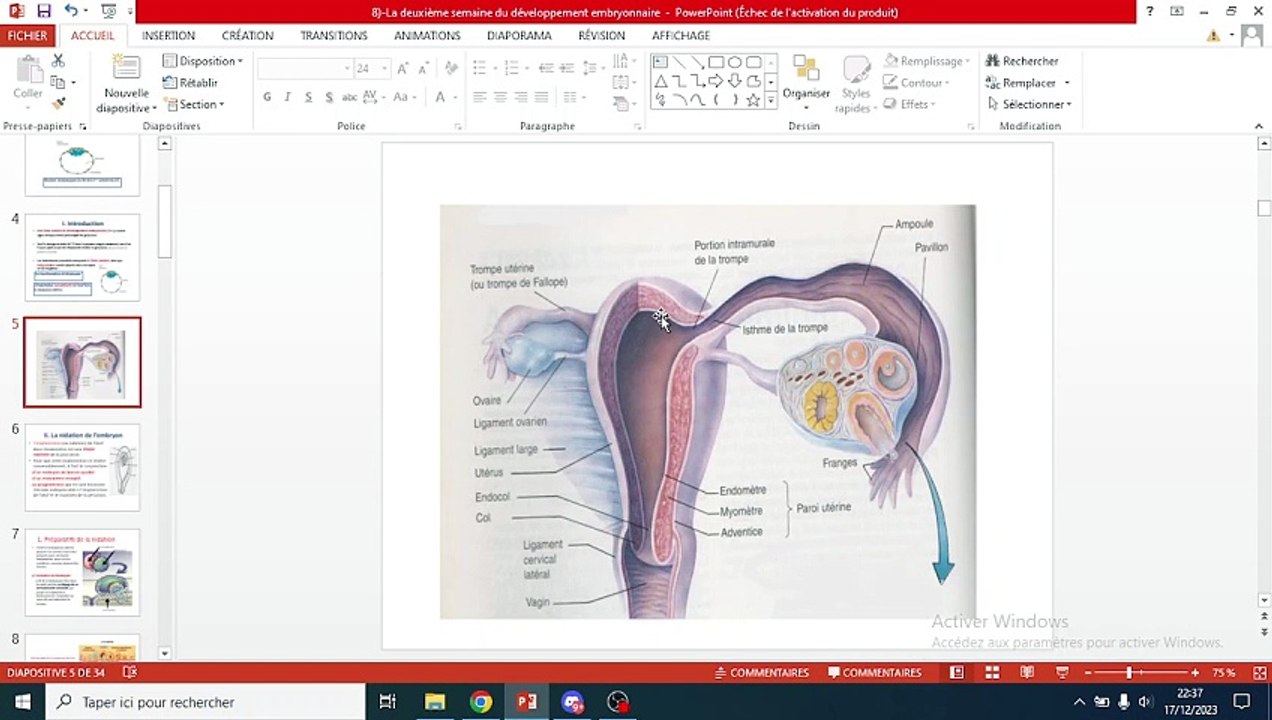The width and height of the screenshot is (1272, 720).
Task: Expand the Section dropdown menu
Action: pyautogui.click(x=196, y=104)
